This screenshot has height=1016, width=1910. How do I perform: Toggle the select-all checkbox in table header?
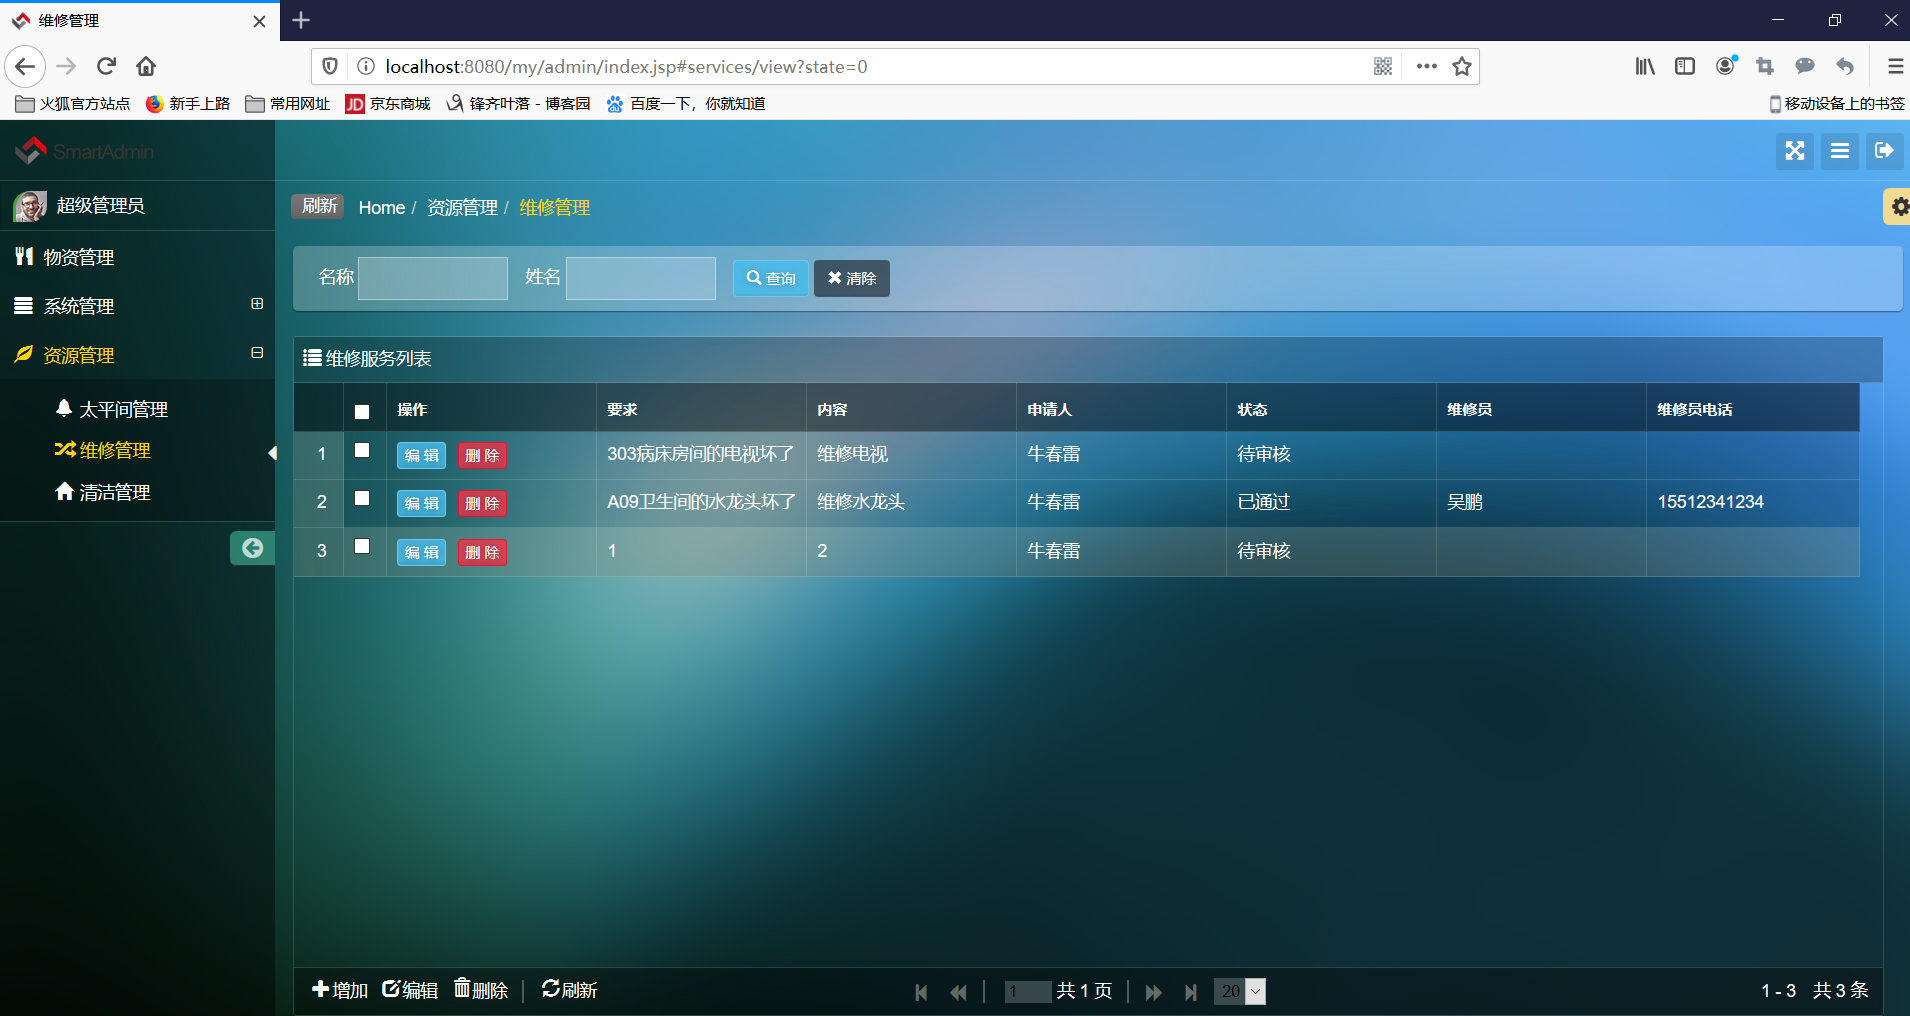tap(362, 411)
